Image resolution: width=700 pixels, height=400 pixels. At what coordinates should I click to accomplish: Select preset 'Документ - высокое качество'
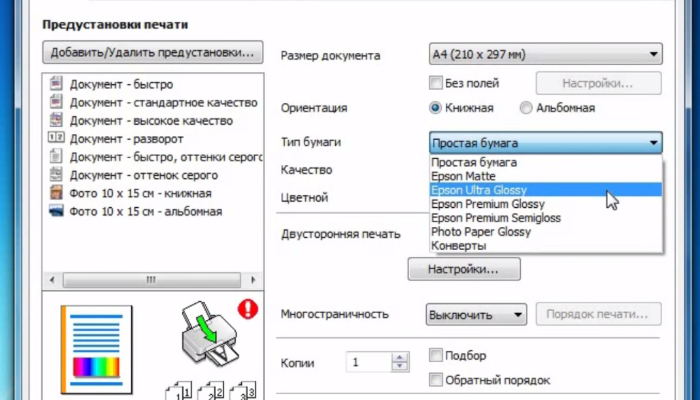151,121
